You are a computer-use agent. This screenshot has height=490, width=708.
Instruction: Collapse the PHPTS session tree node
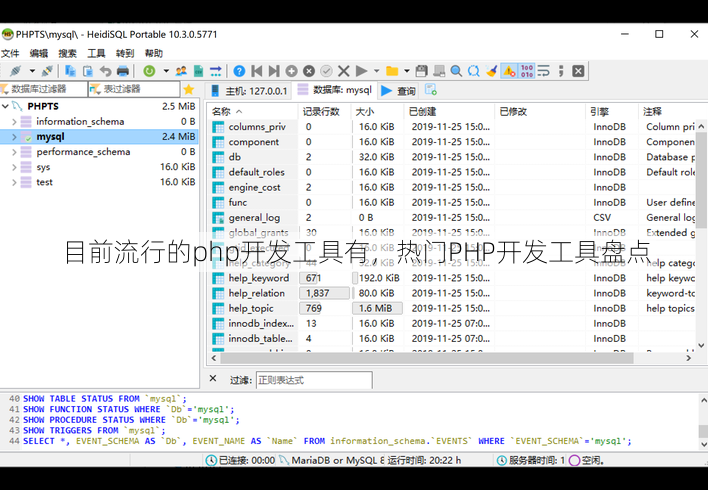(5, 106)
